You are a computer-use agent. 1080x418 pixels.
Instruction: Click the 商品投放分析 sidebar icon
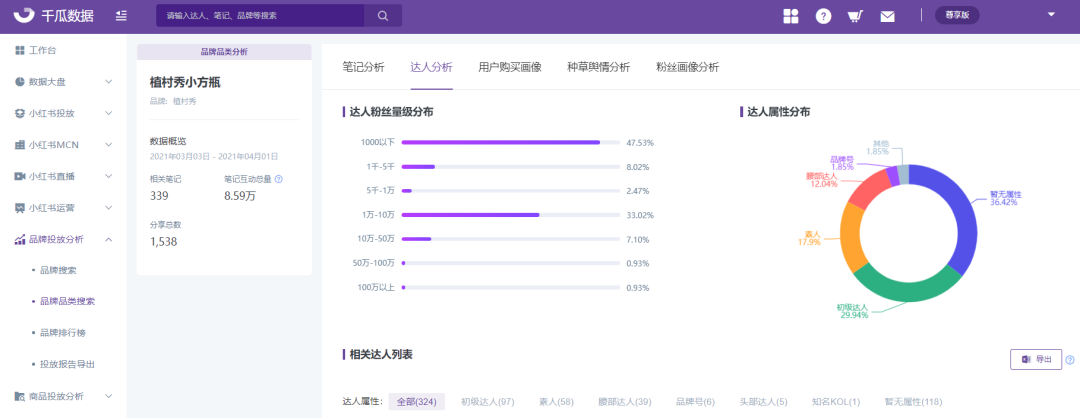(19, 396)
